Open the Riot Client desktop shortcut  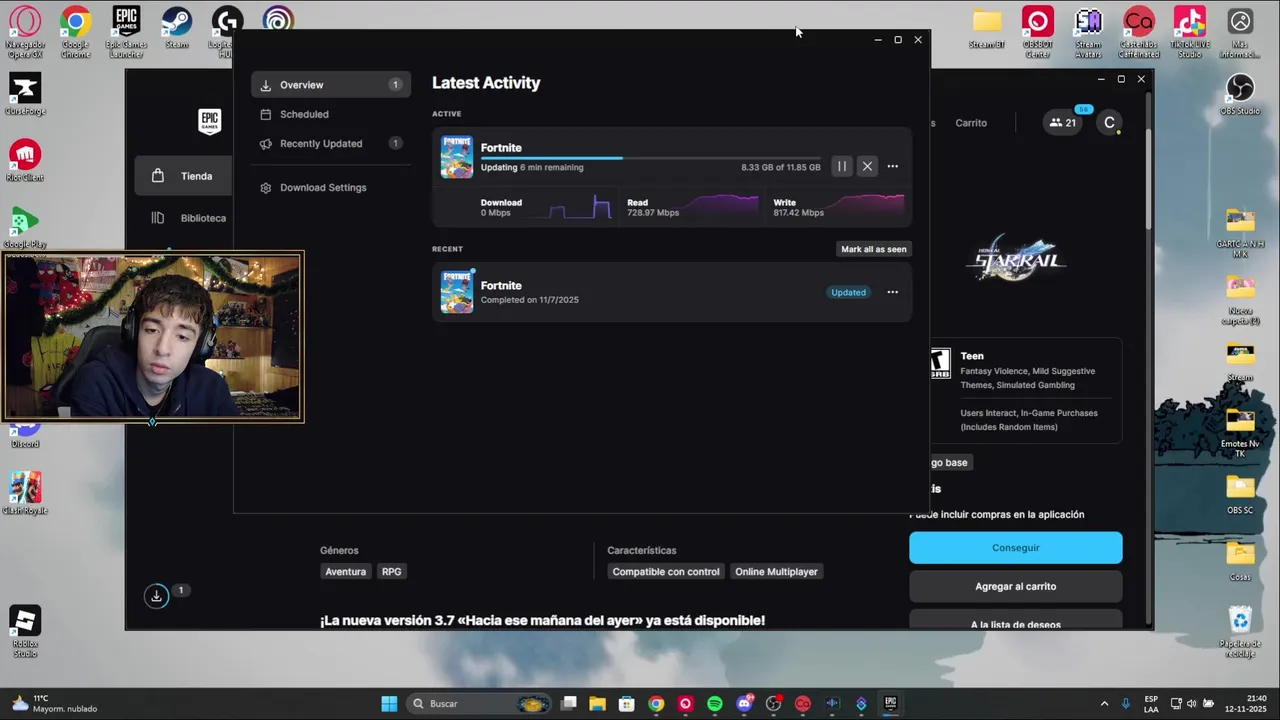[x=25, y=161]
